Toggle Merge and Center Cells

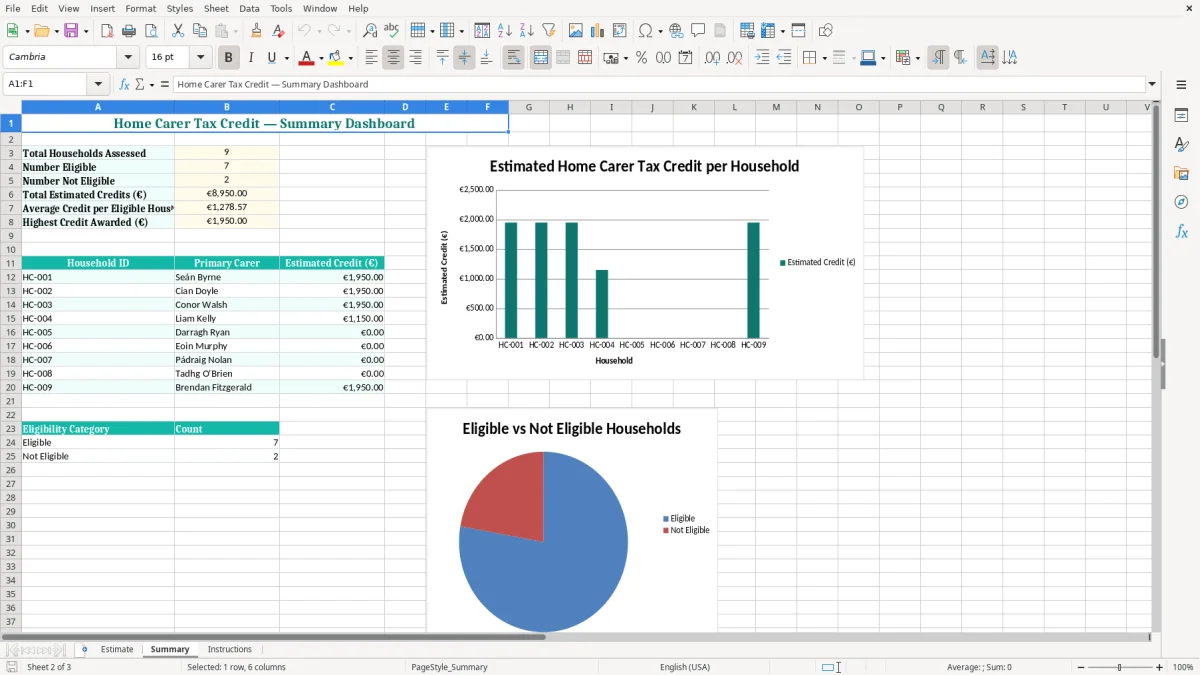tap(540, 58)
